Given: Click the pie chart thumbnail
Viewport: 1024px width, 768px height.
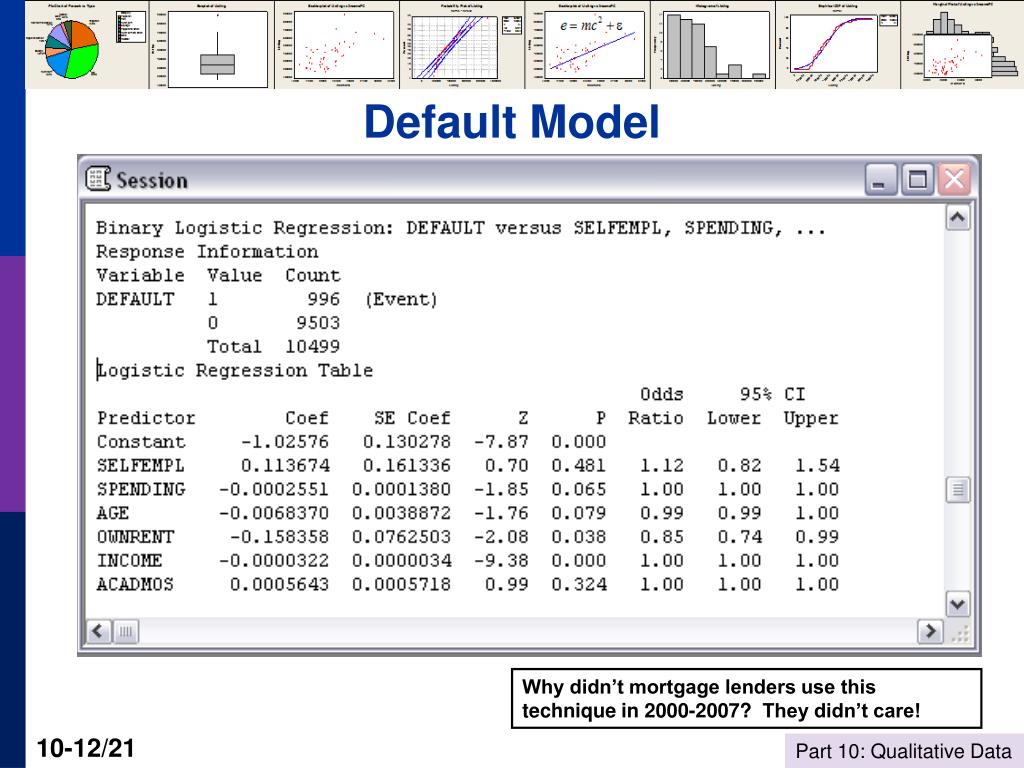Looking at the screenshot, I should click(x=87, y=44).
